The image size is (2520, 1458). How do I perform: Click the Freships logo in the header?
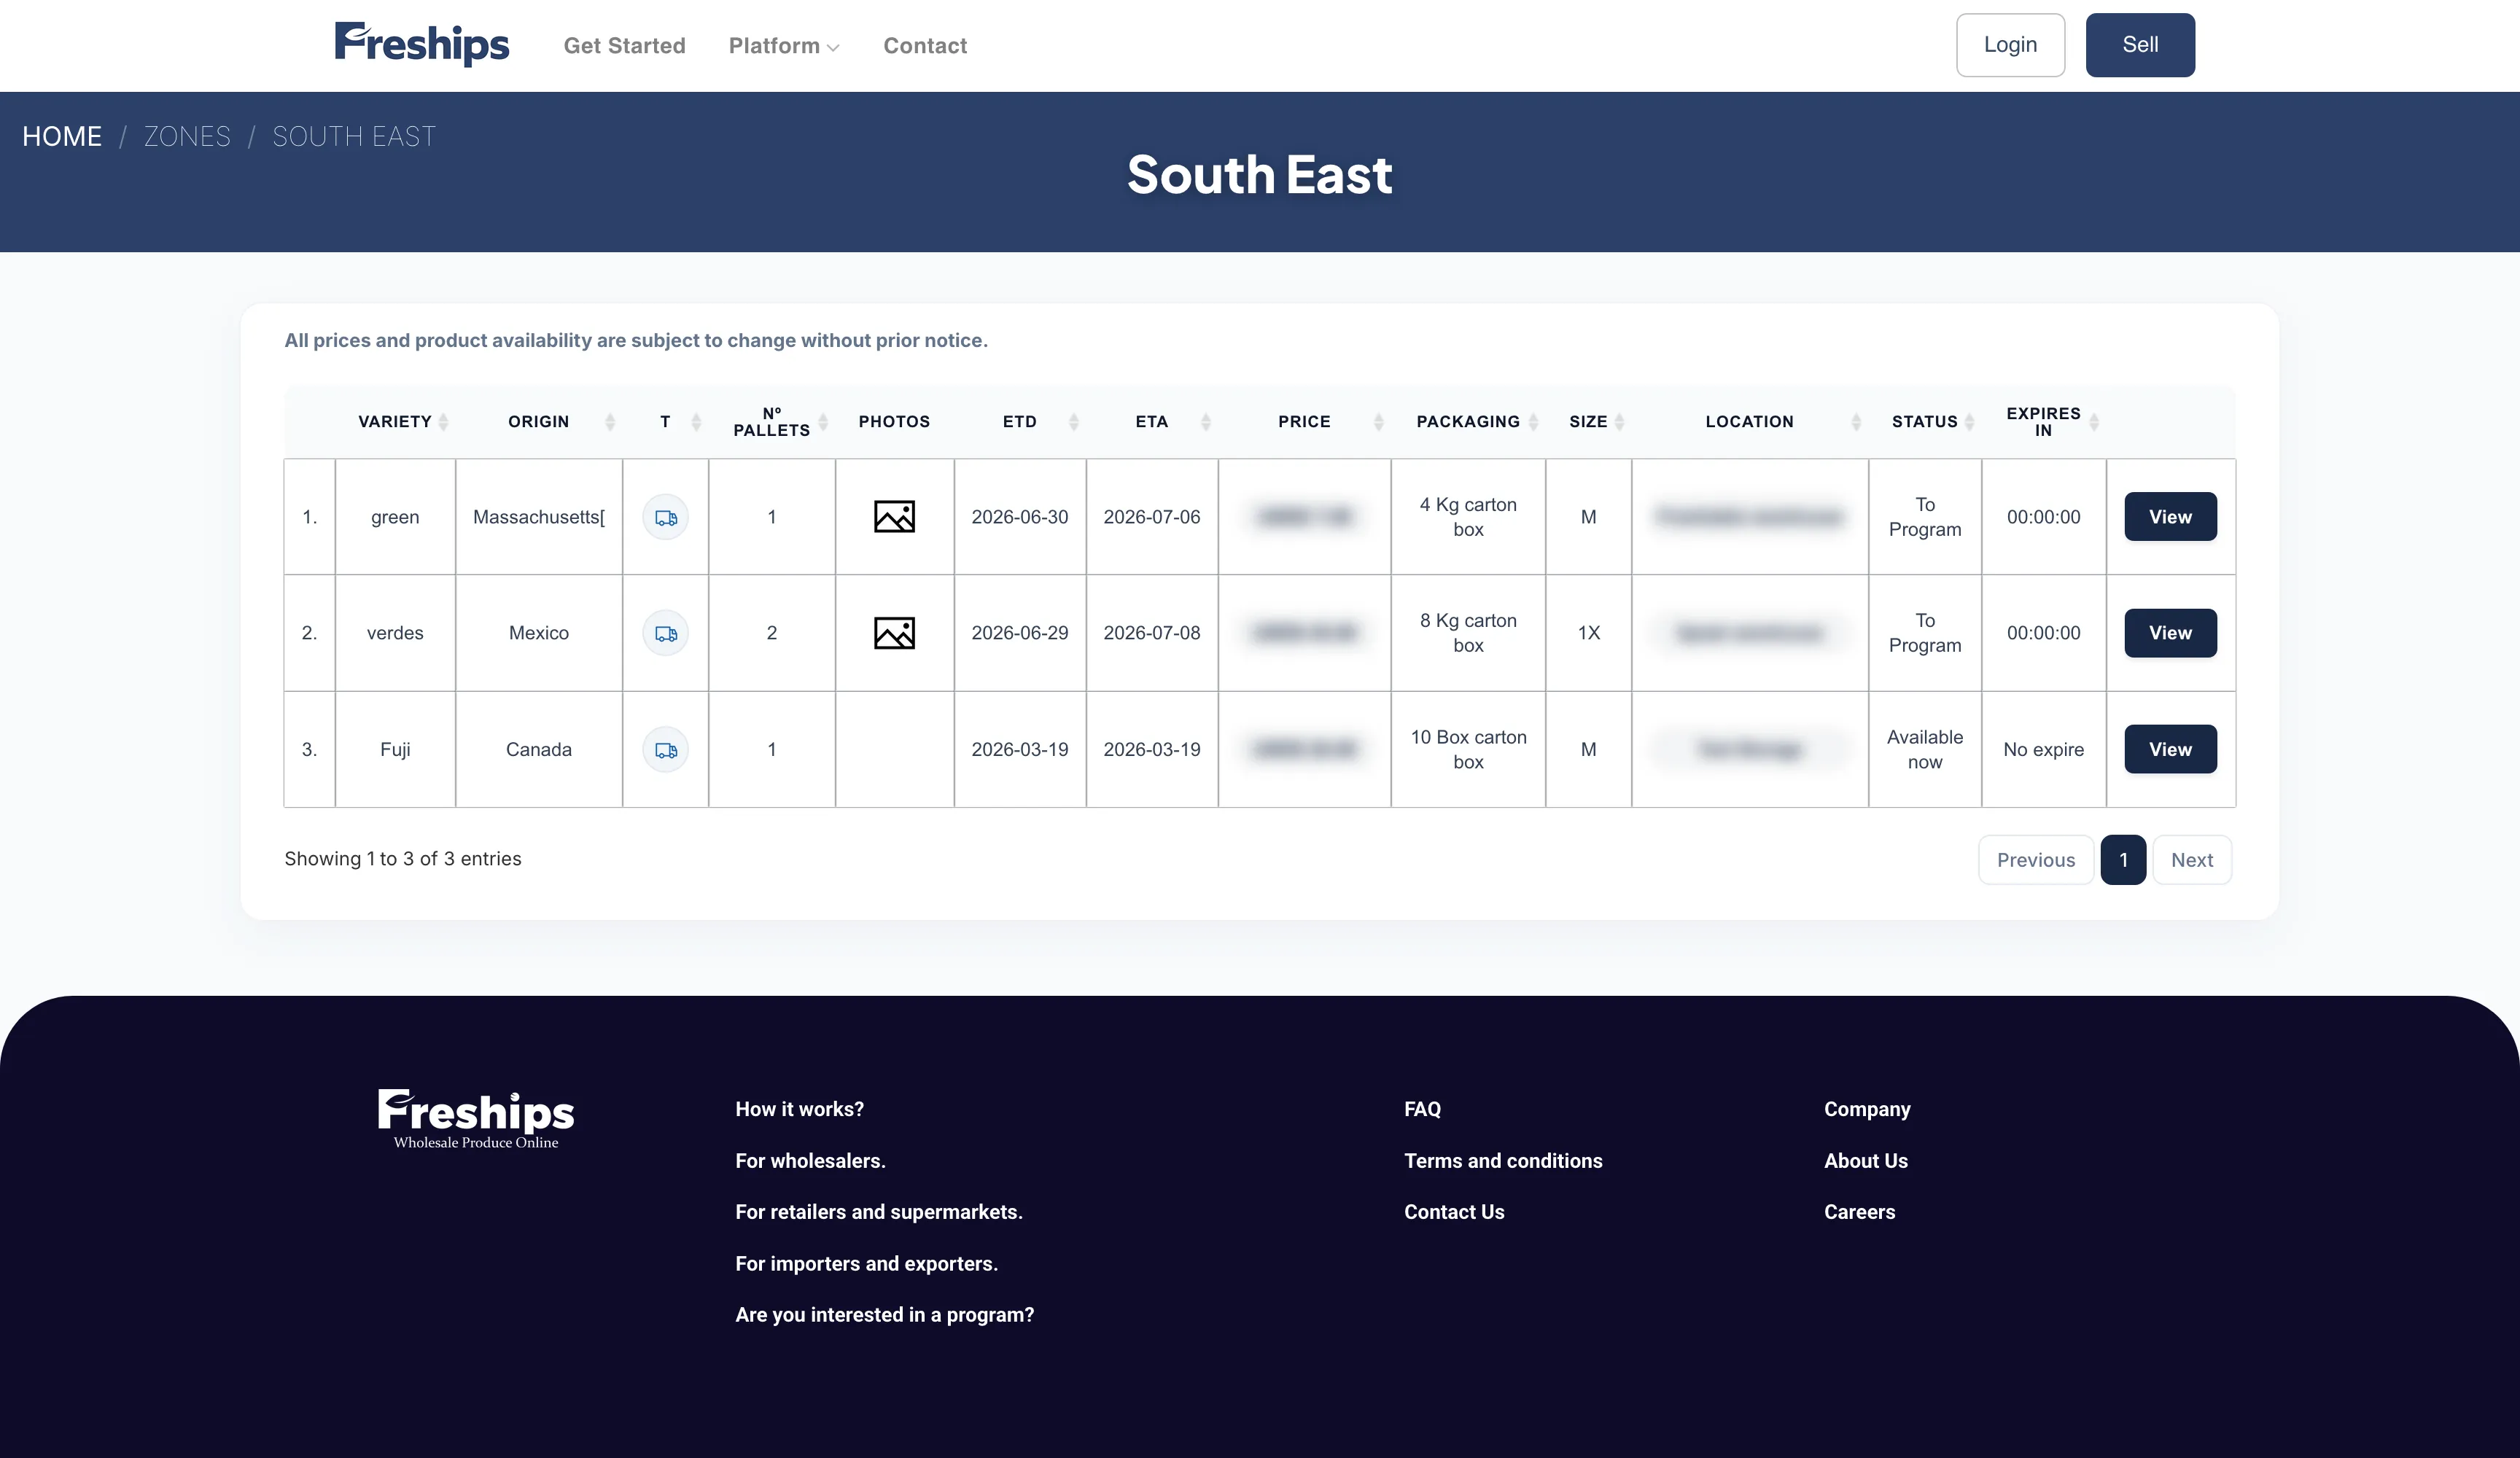(x=421, y=44)
